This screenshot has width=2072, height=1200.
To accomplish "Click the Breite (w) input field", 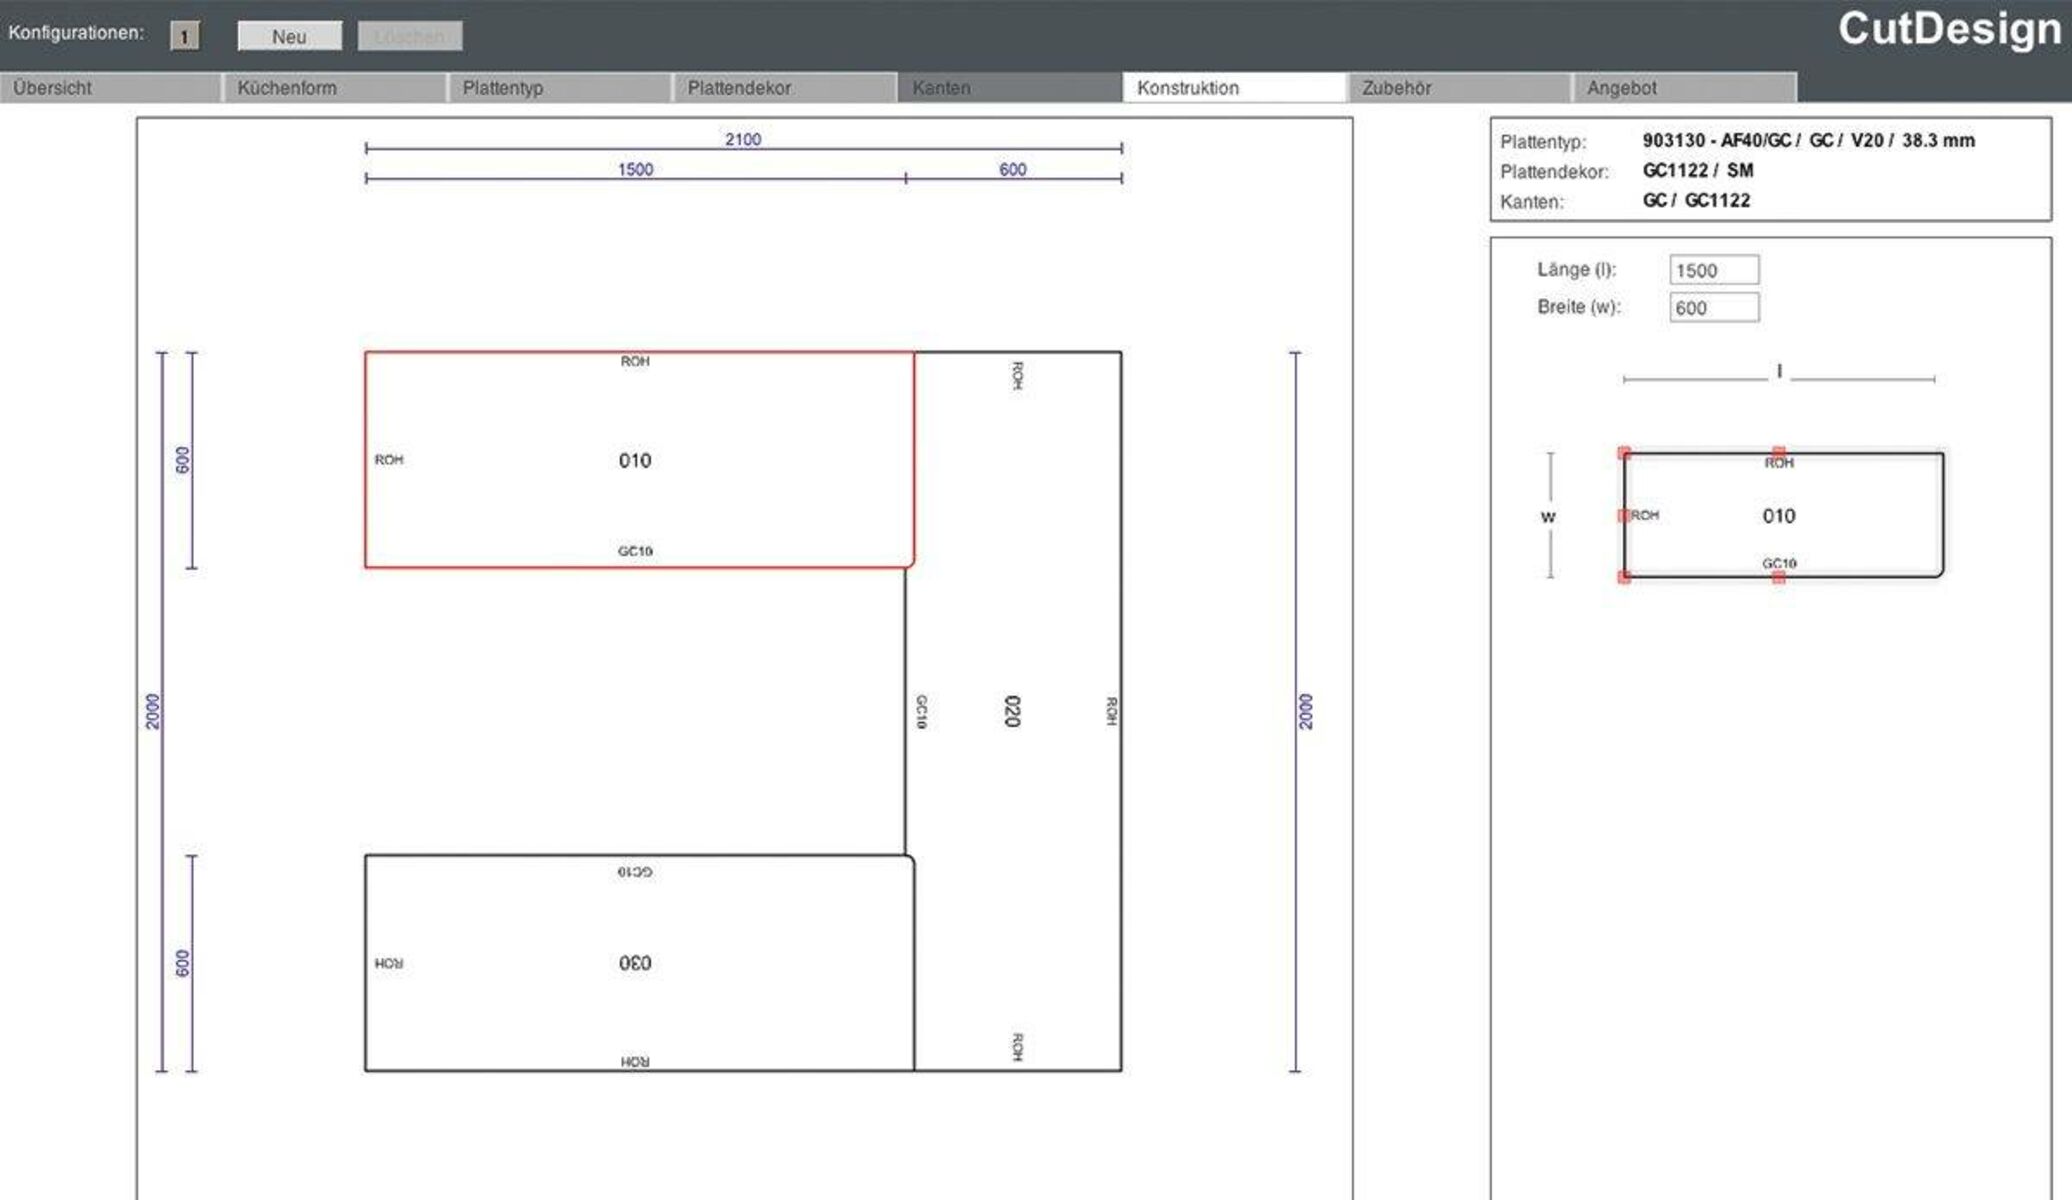I will click(1714, 308).
